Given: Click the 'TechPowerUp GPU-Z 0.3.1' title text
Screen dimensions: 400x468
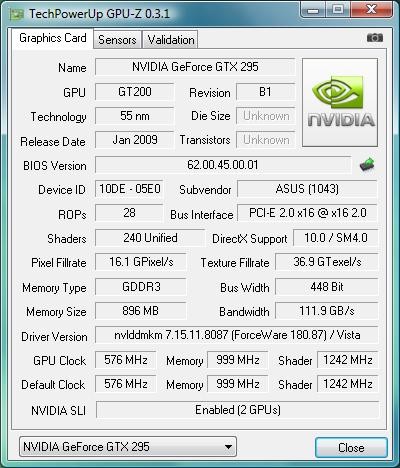Looking at the screenshot, I should coord(99,14).
